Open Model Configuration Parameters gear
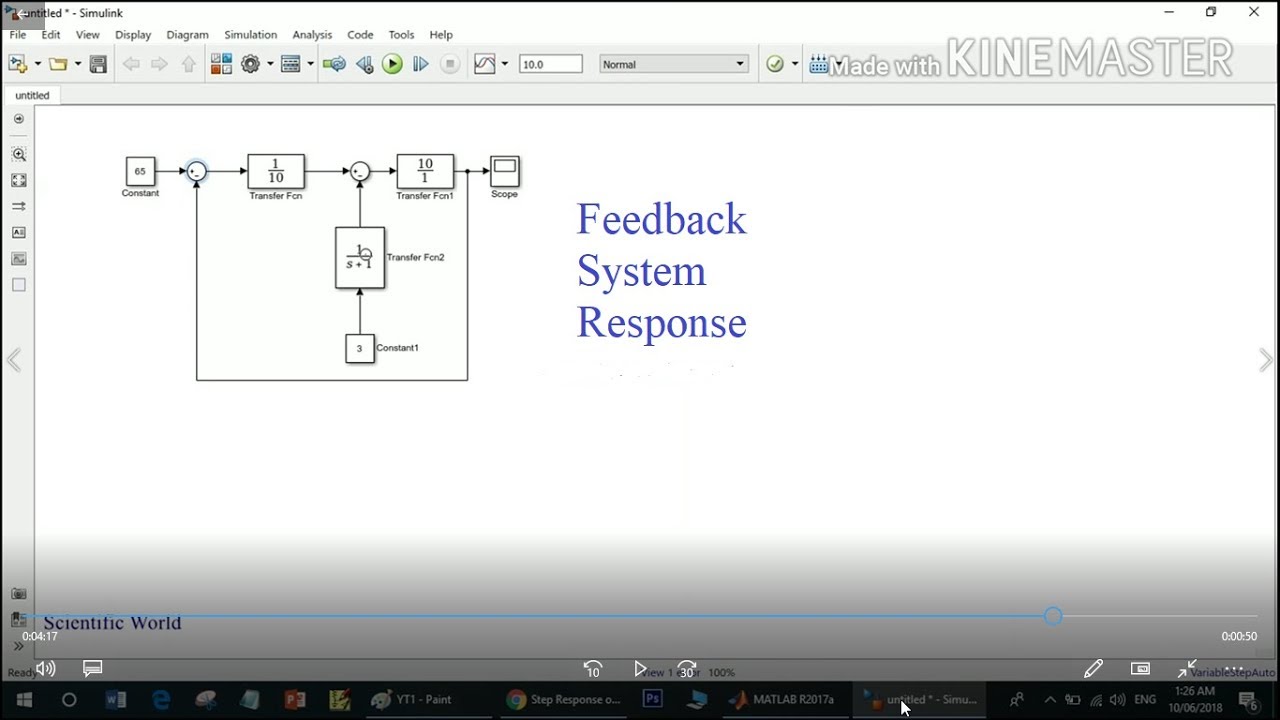 250,64
